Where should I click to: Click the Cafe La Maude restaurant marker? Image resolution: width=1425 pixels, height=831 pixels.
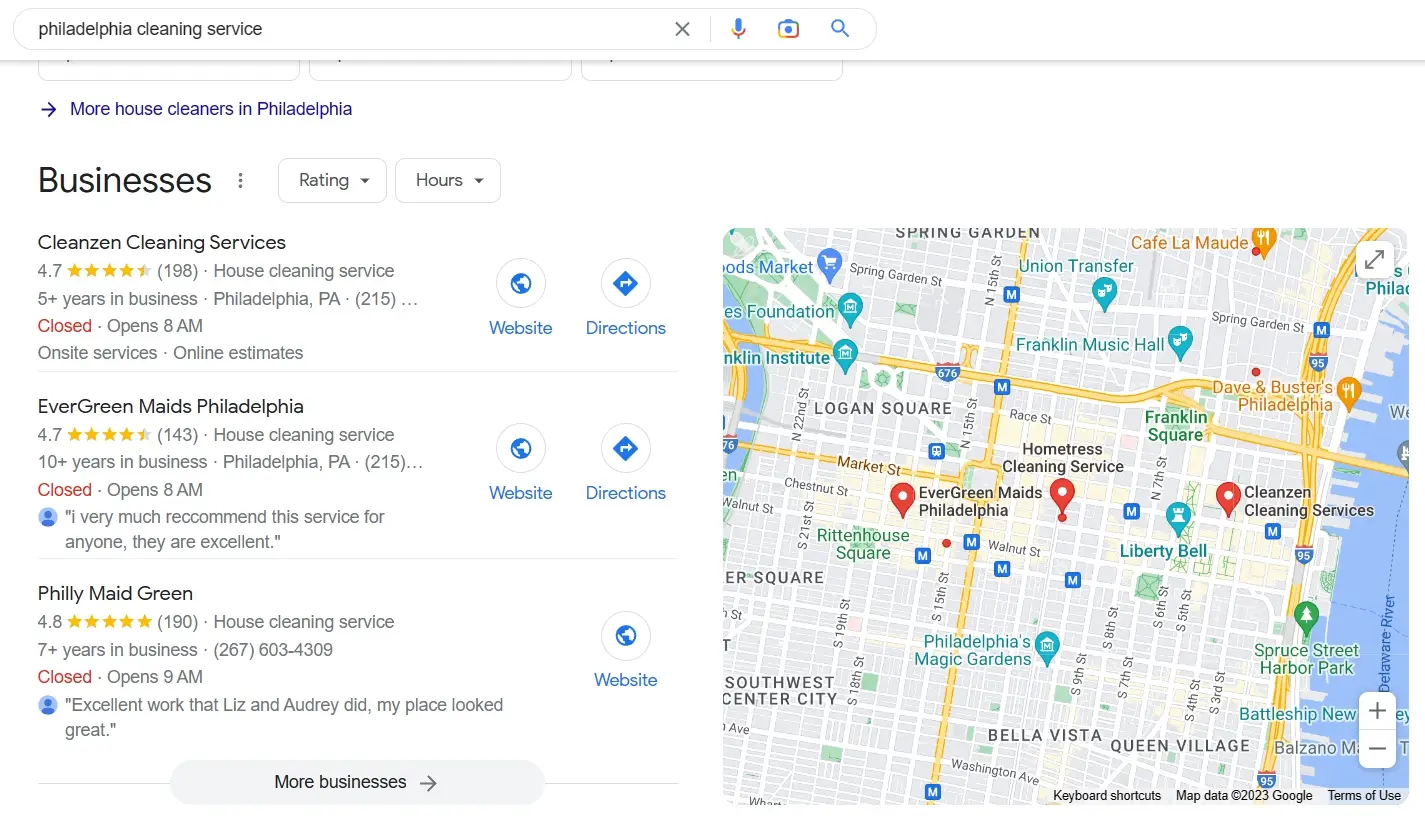click(x=1264, y=240)
